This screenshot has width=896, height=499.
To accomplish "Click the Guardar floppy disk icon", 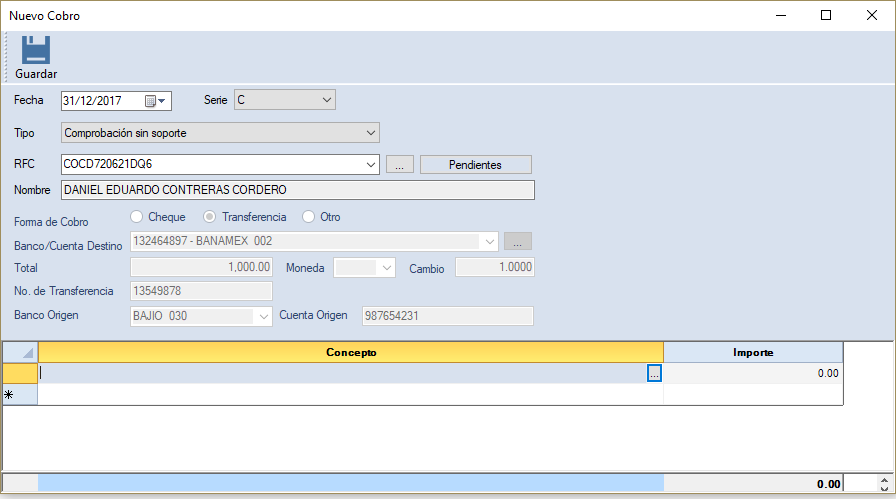I will 36,51.
